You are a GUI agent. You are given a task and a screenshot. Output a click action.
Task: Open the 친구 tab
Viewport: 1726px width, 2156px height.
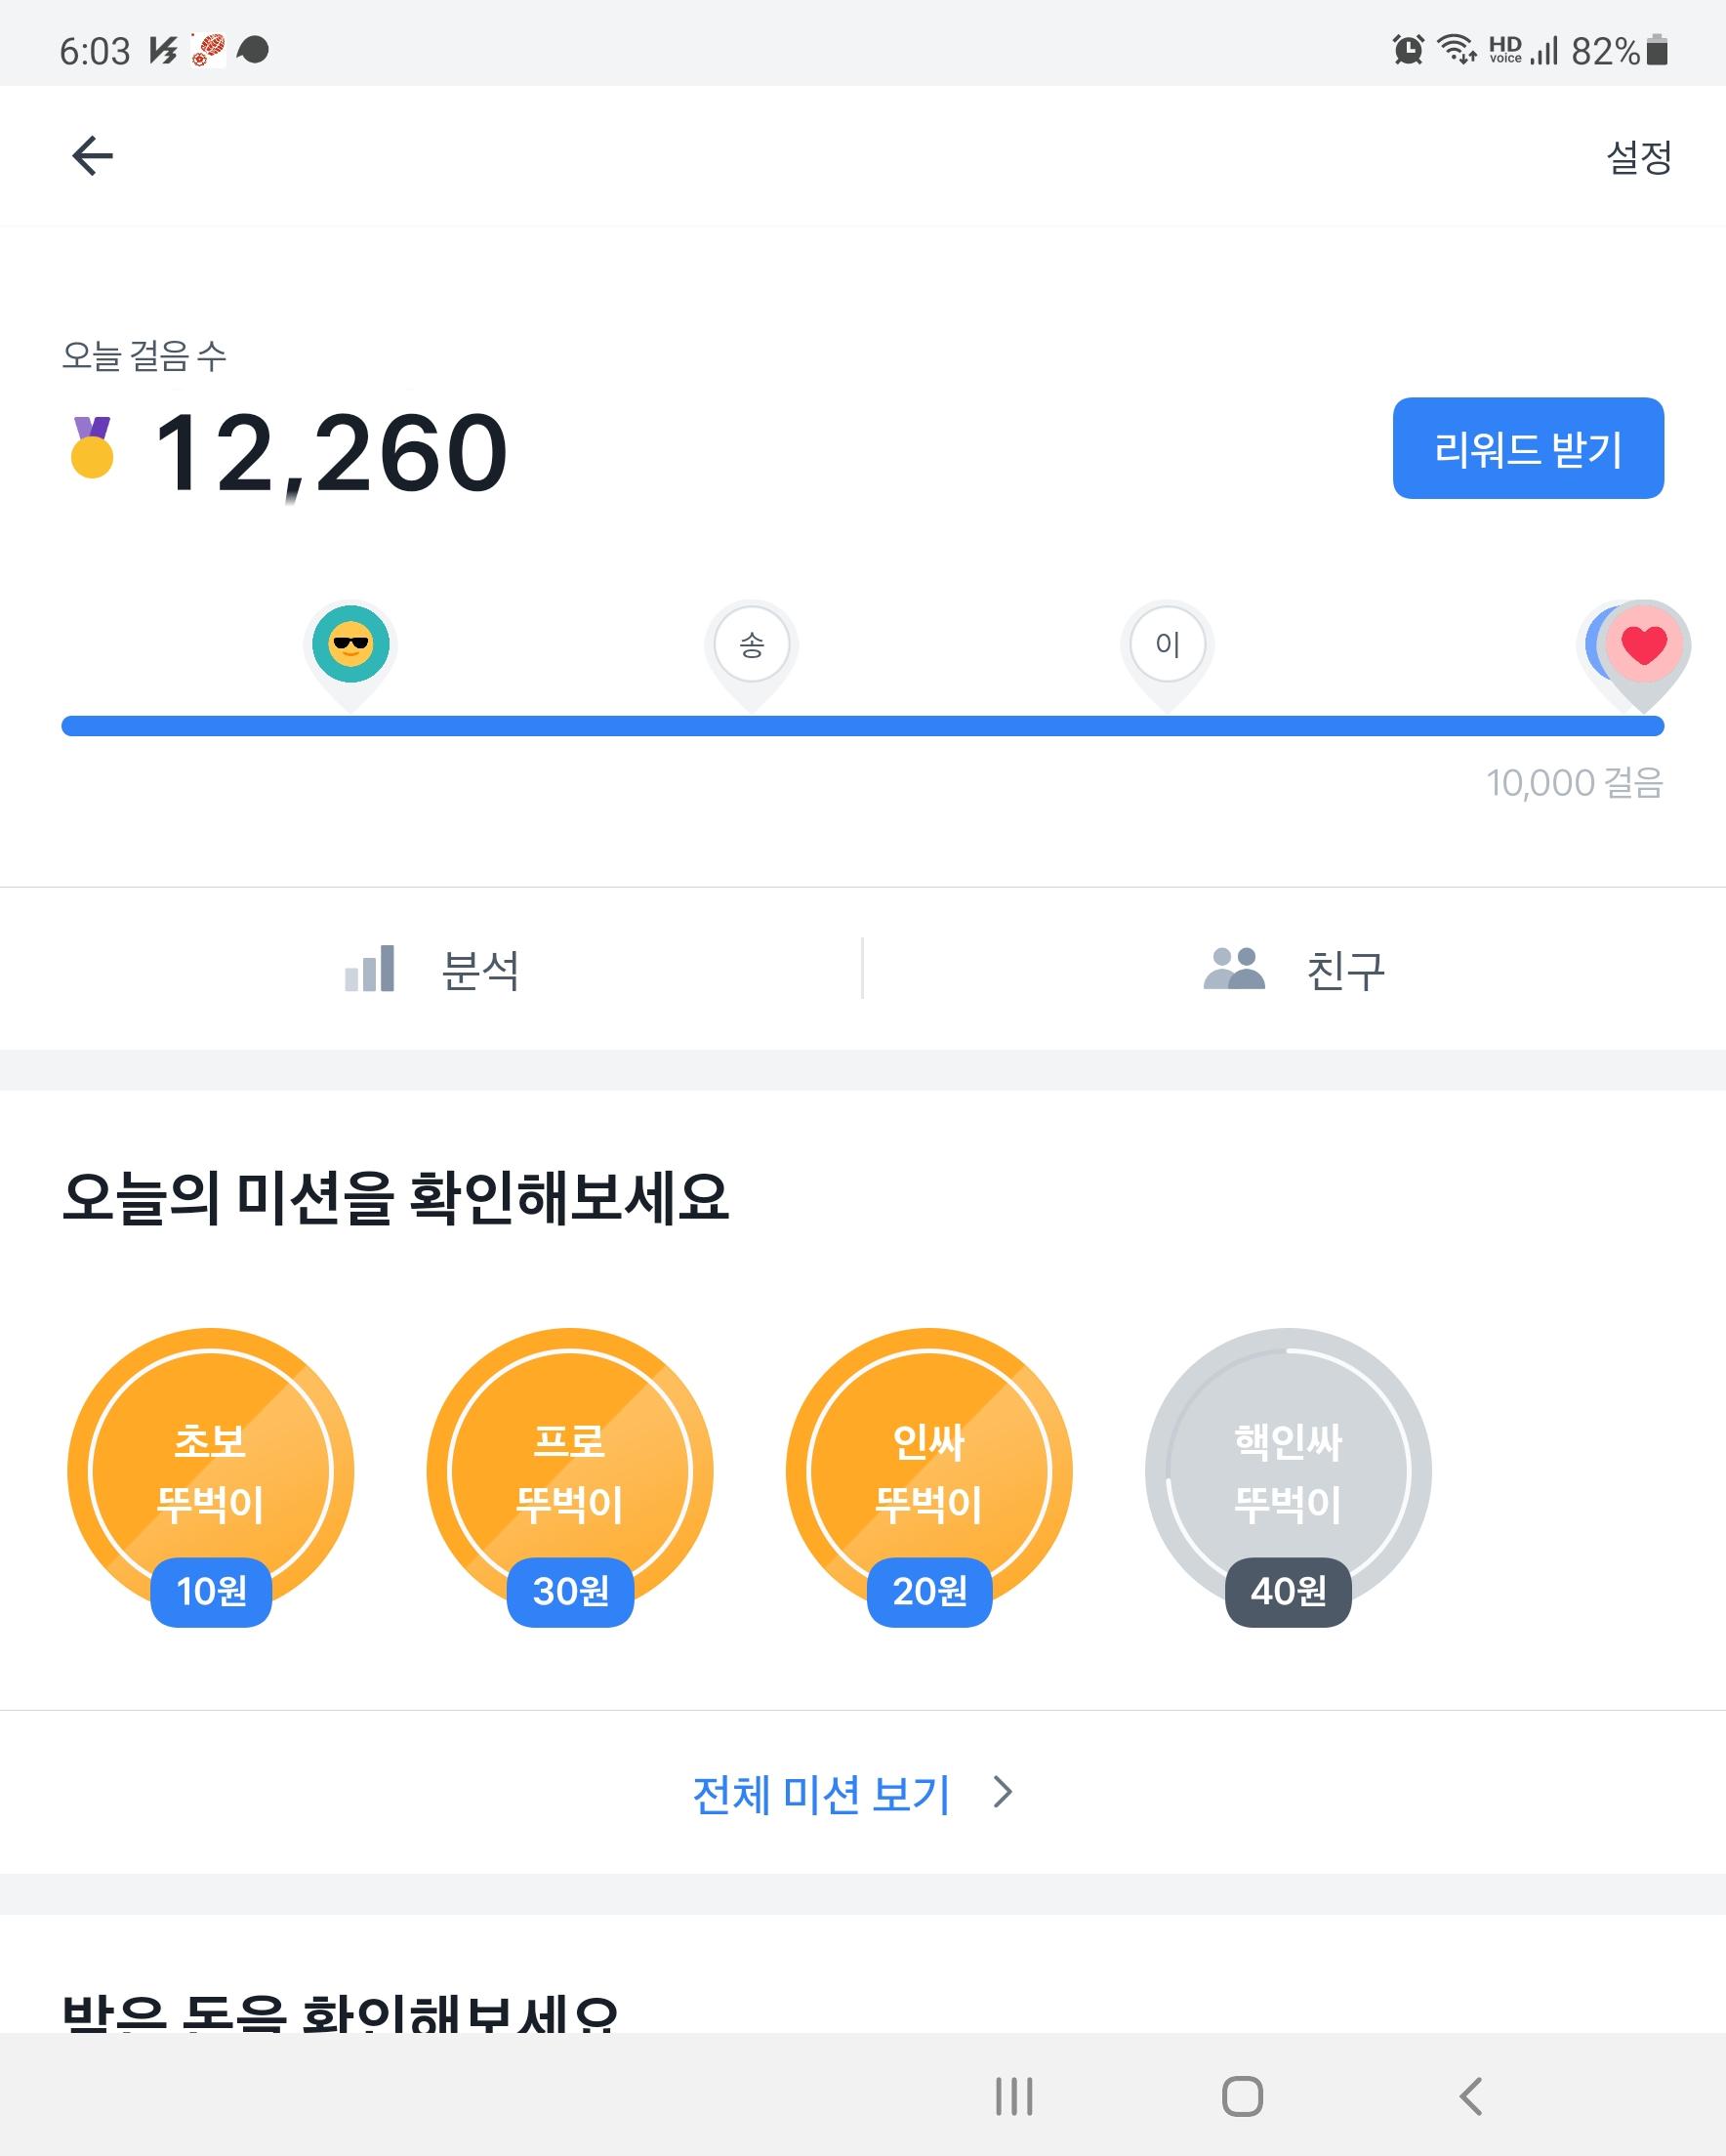pyautogui.click(x=1345, y=970)
